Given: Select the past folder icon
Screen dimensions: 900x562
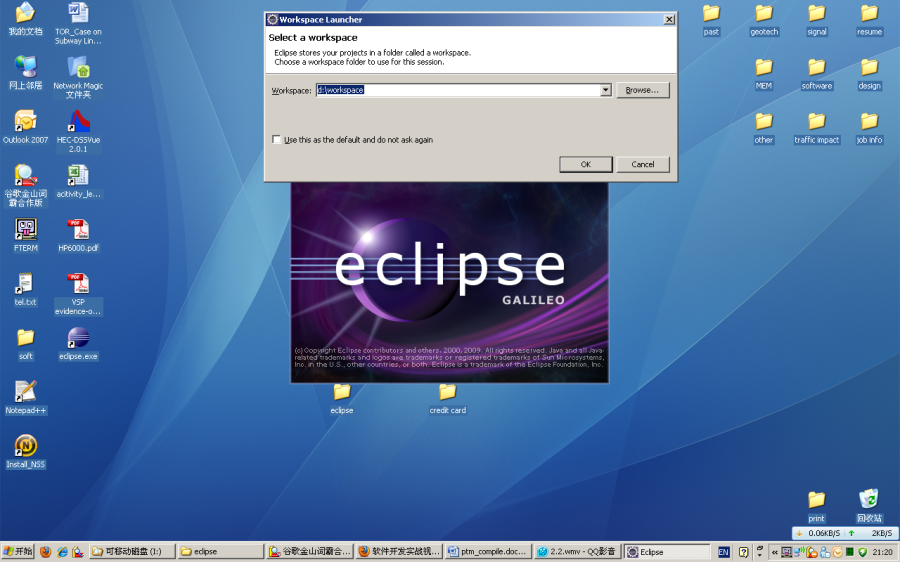Looking at the screenshot, I should point(711,21).
